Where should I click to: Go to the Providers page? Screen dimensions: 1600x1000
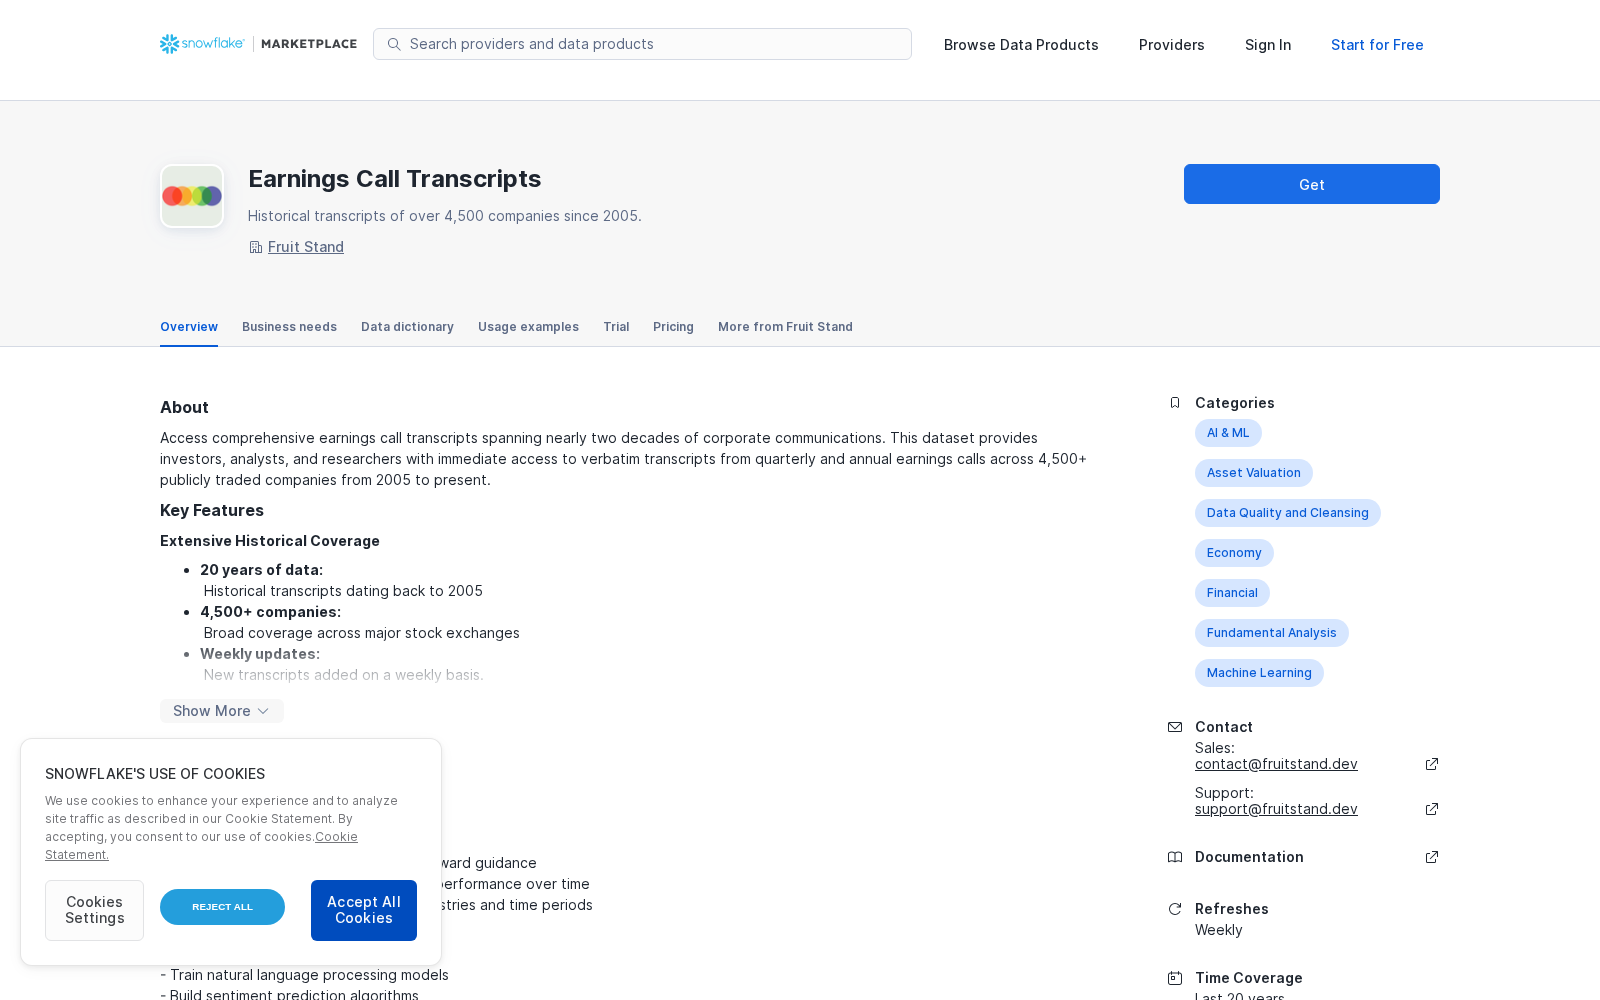(x=1172, y=45)
